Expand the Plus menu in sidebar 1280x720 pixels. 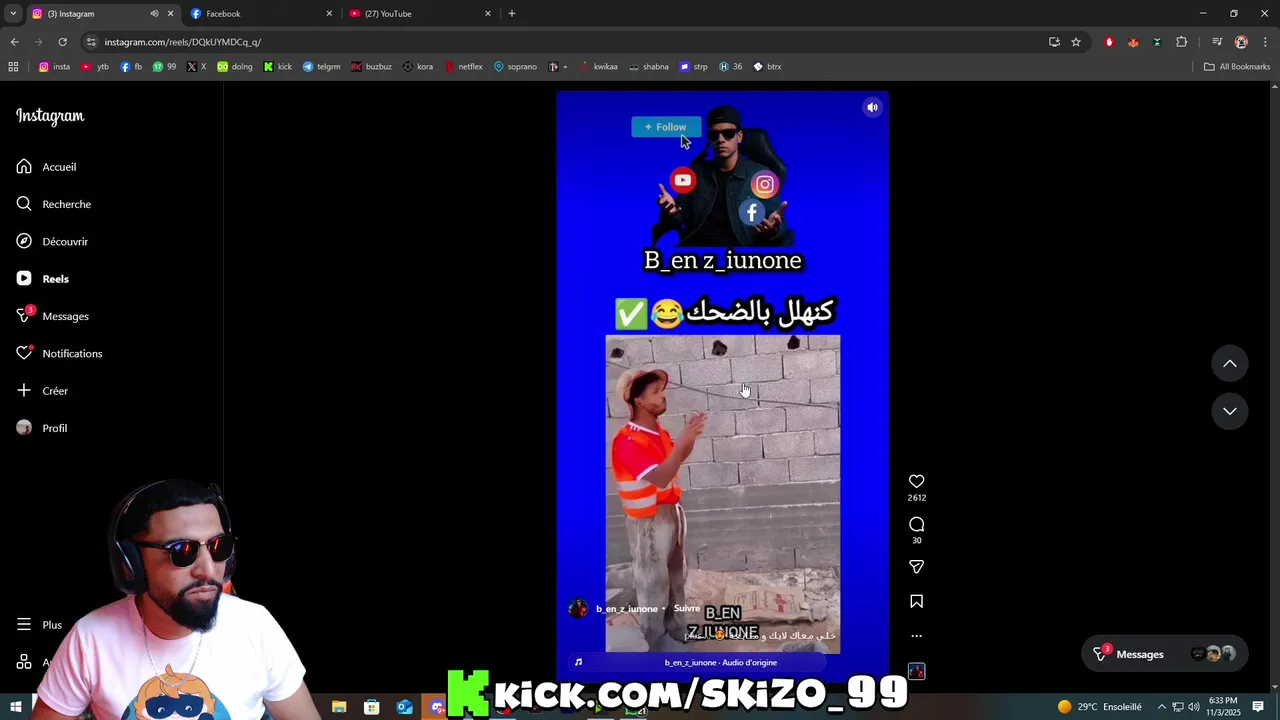[40, 625]
